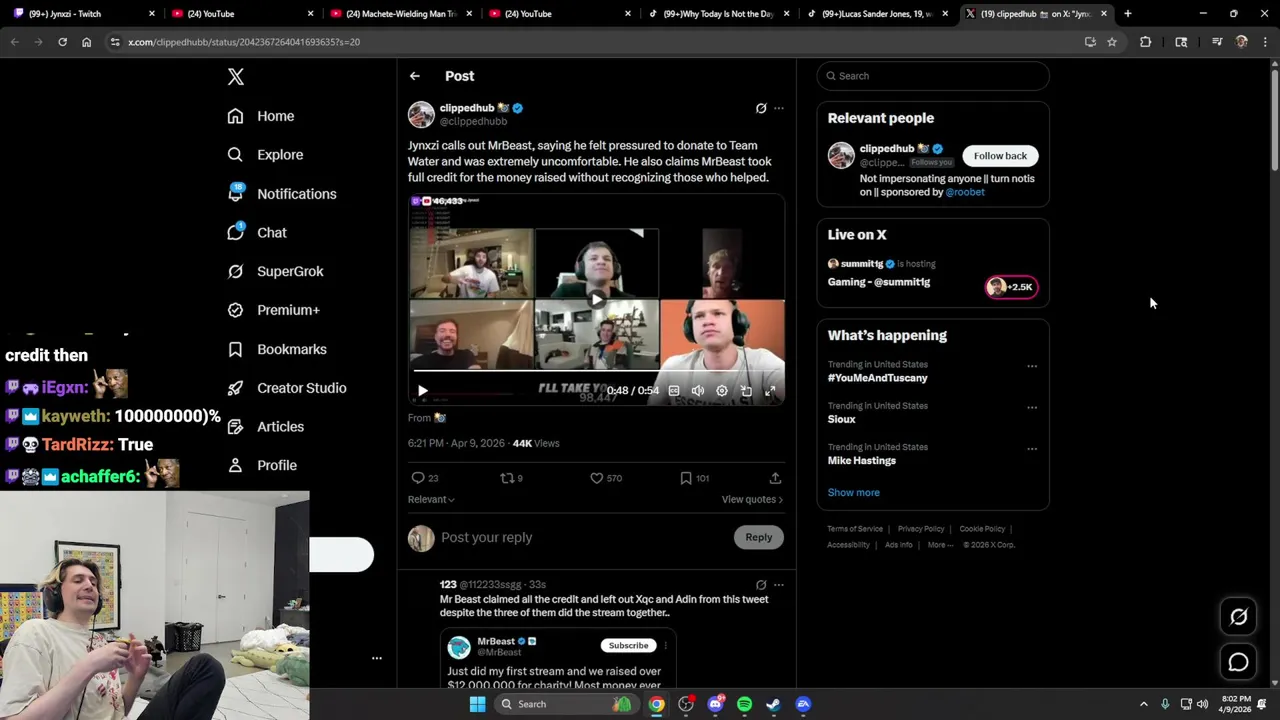Screen dimensions: 1280x720
Task: Click the Reply button
Action: click(x=759, y=538)
